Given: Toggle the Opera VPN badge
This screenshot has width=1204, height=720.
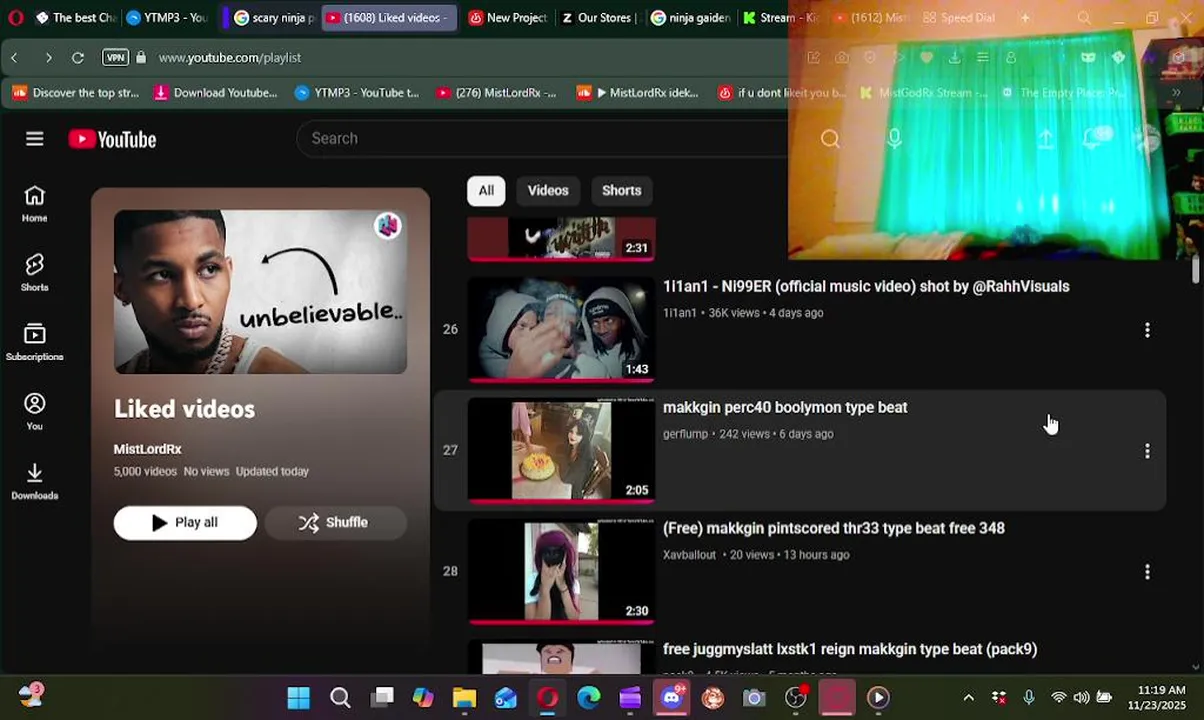Looking at the screenshot, I should [116, 58].
